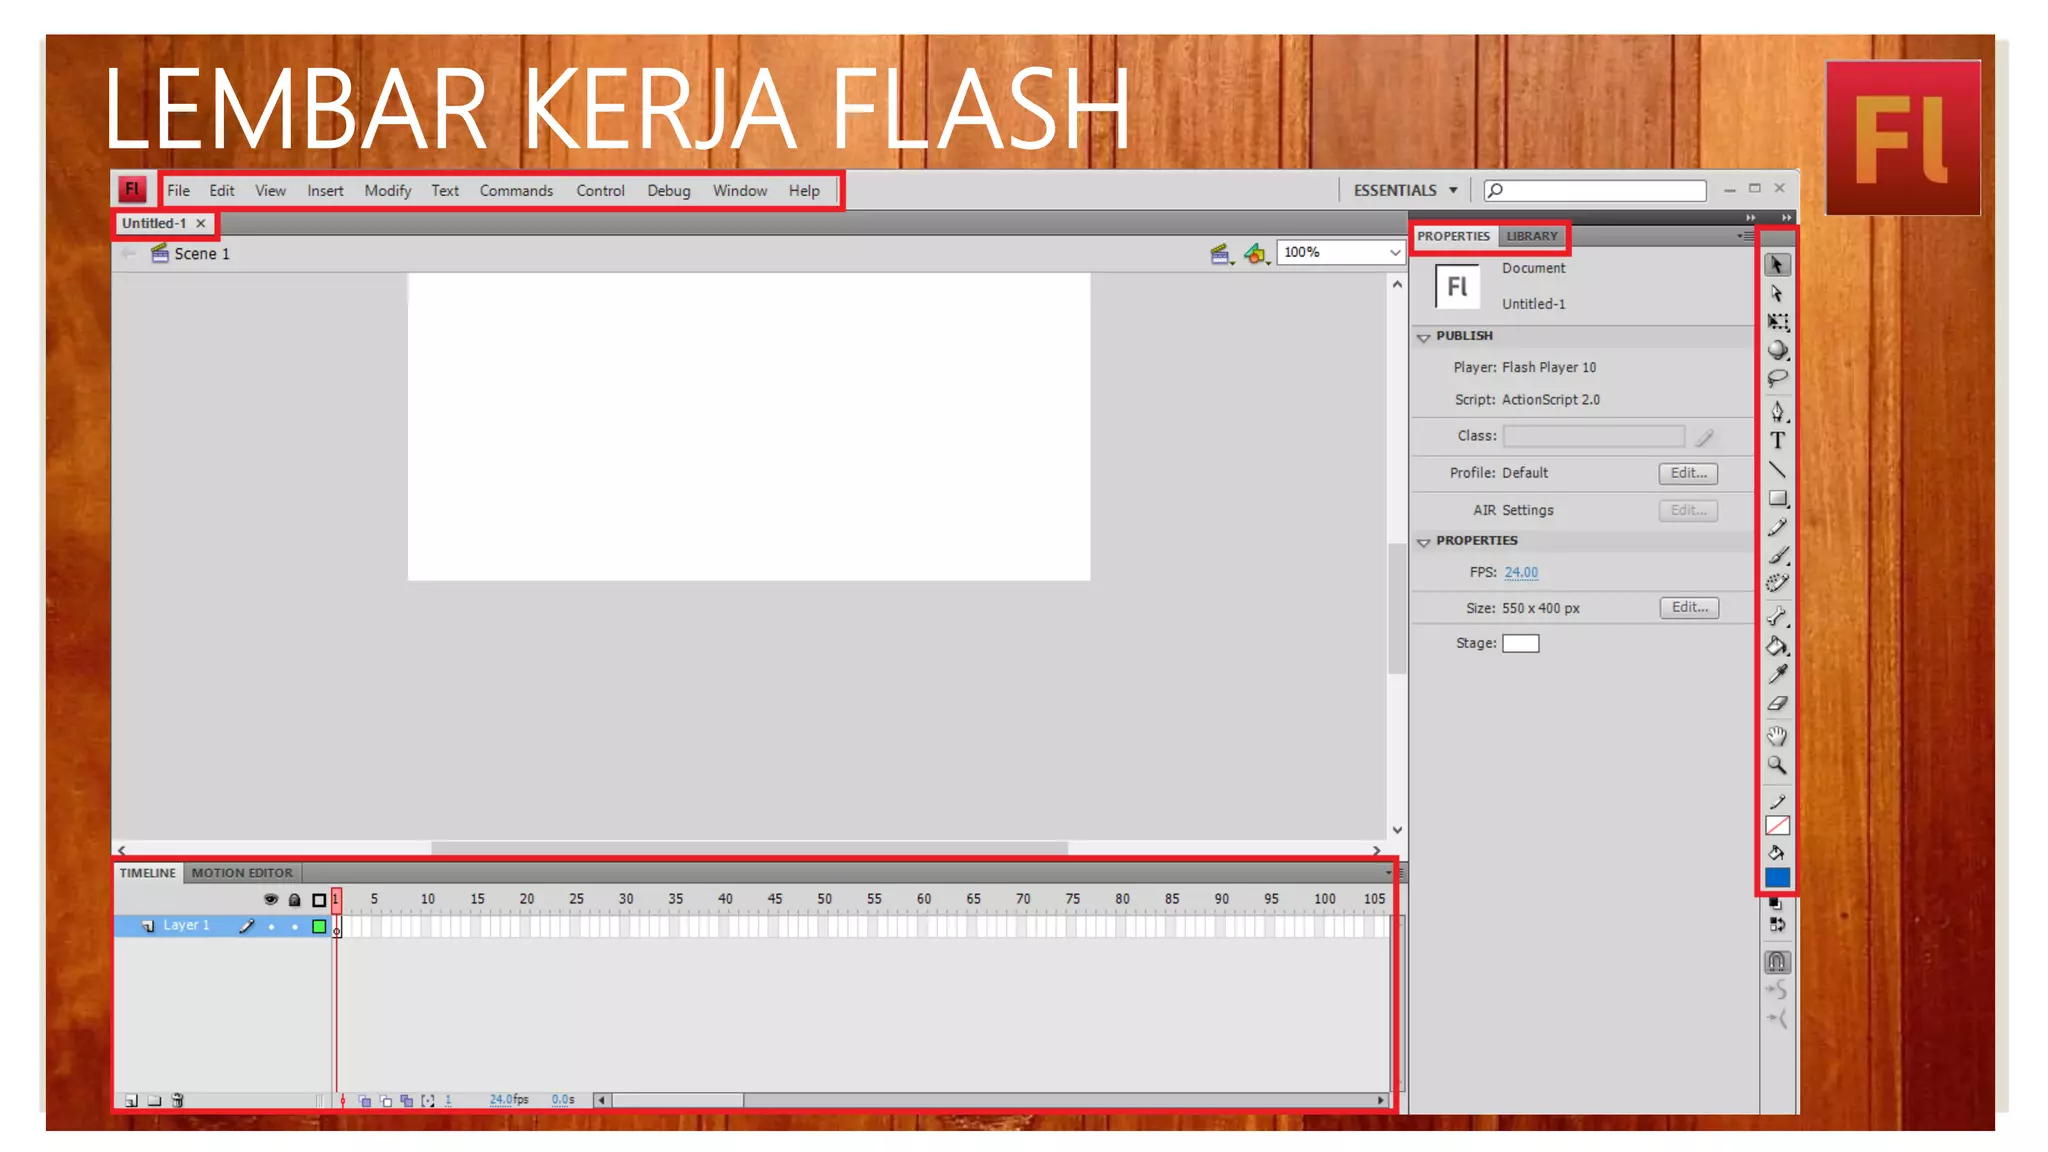Select the Selection arrow tool
The image size is (2048, 1152).
[x=1777, y=265]
